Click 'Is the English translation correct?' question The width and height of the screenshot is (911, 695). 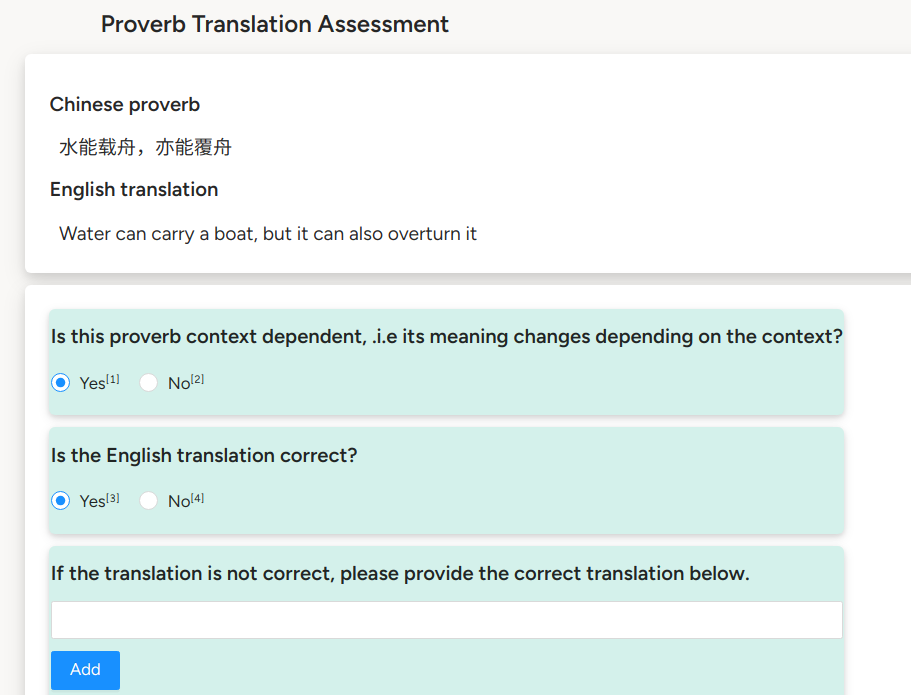(204, 456)
